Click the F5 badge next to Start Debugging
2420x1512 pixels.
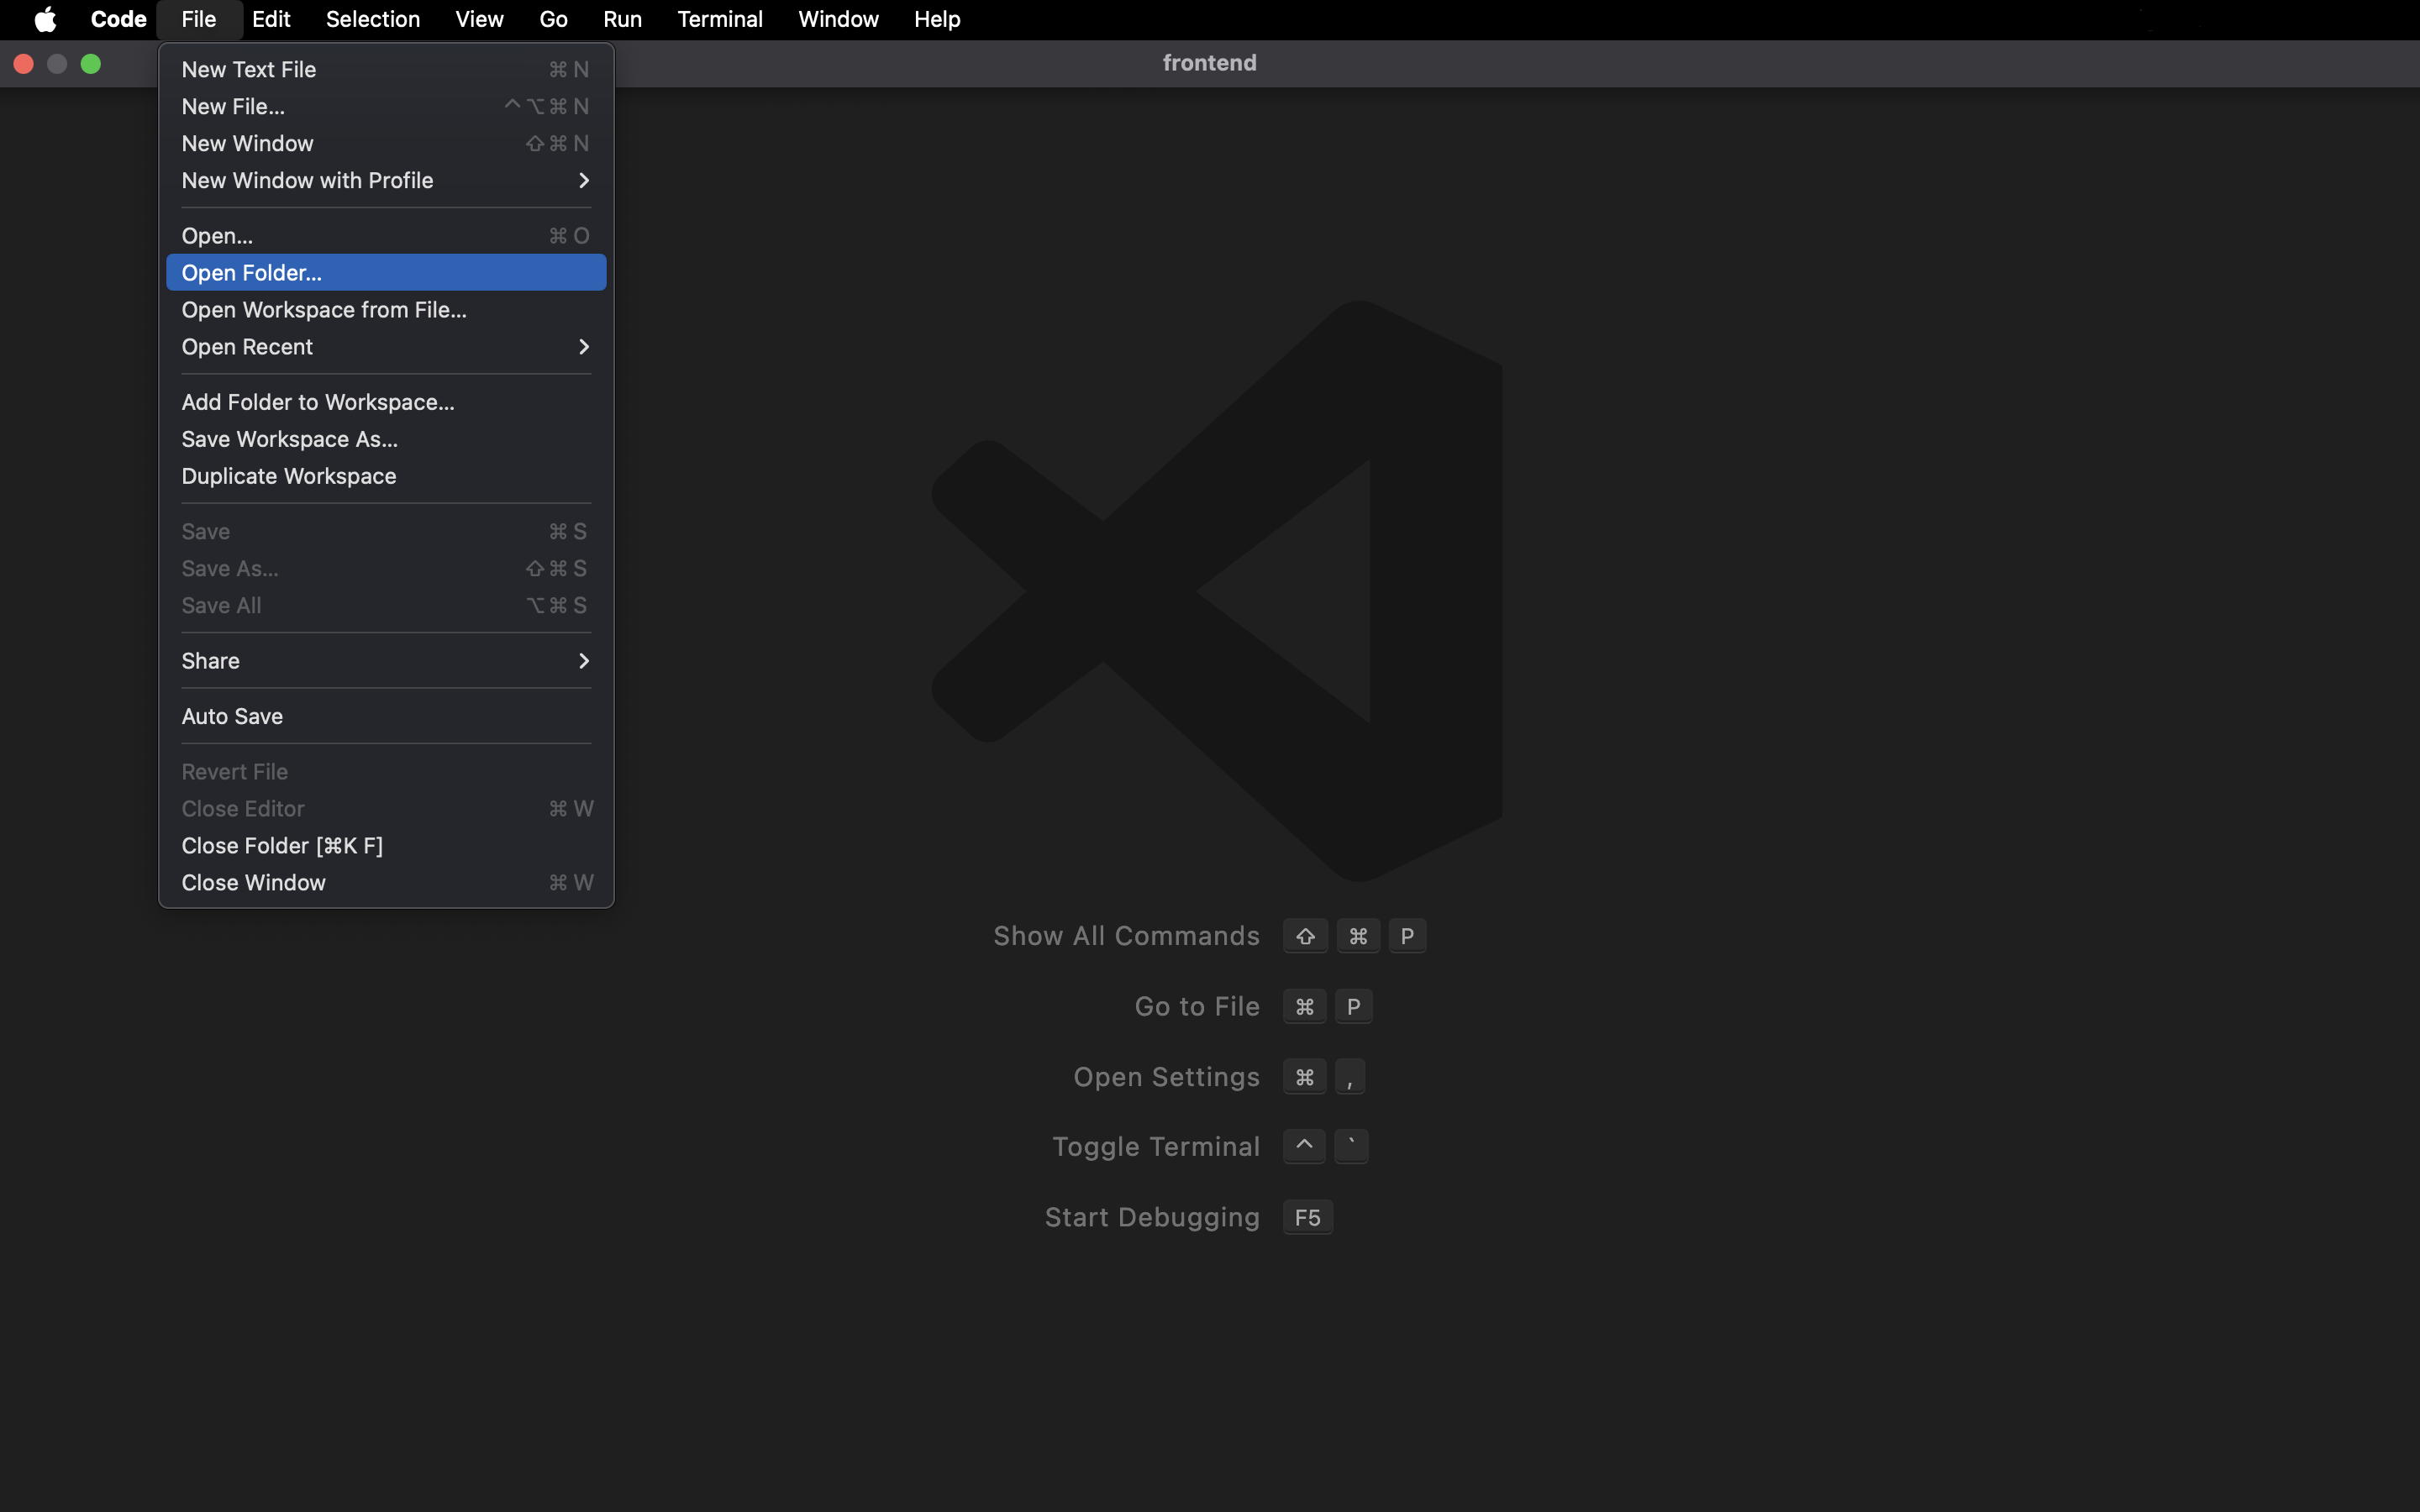click(x=1307, y=1217)
